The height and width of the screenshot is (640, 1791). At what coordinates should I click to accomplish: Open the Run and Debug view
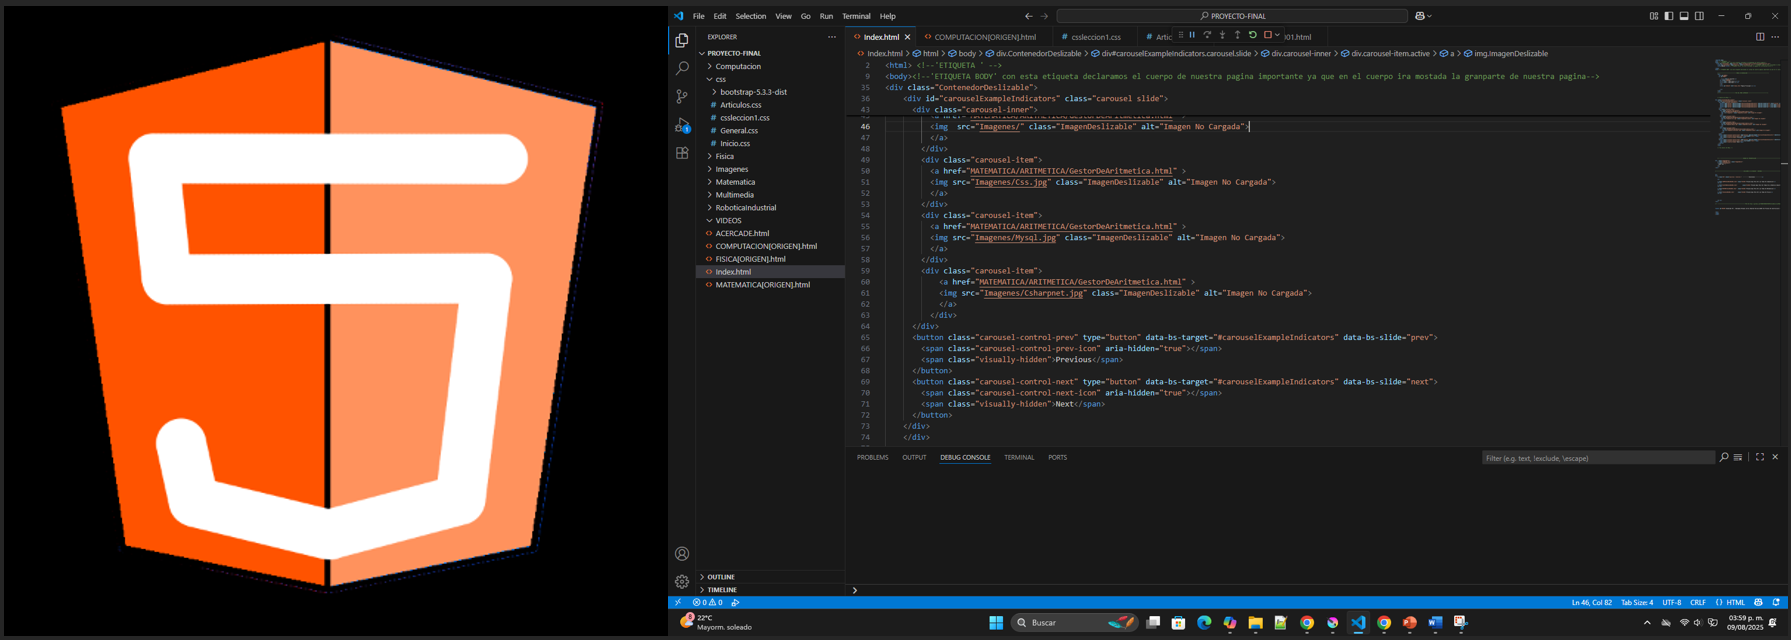click(682, 125)
